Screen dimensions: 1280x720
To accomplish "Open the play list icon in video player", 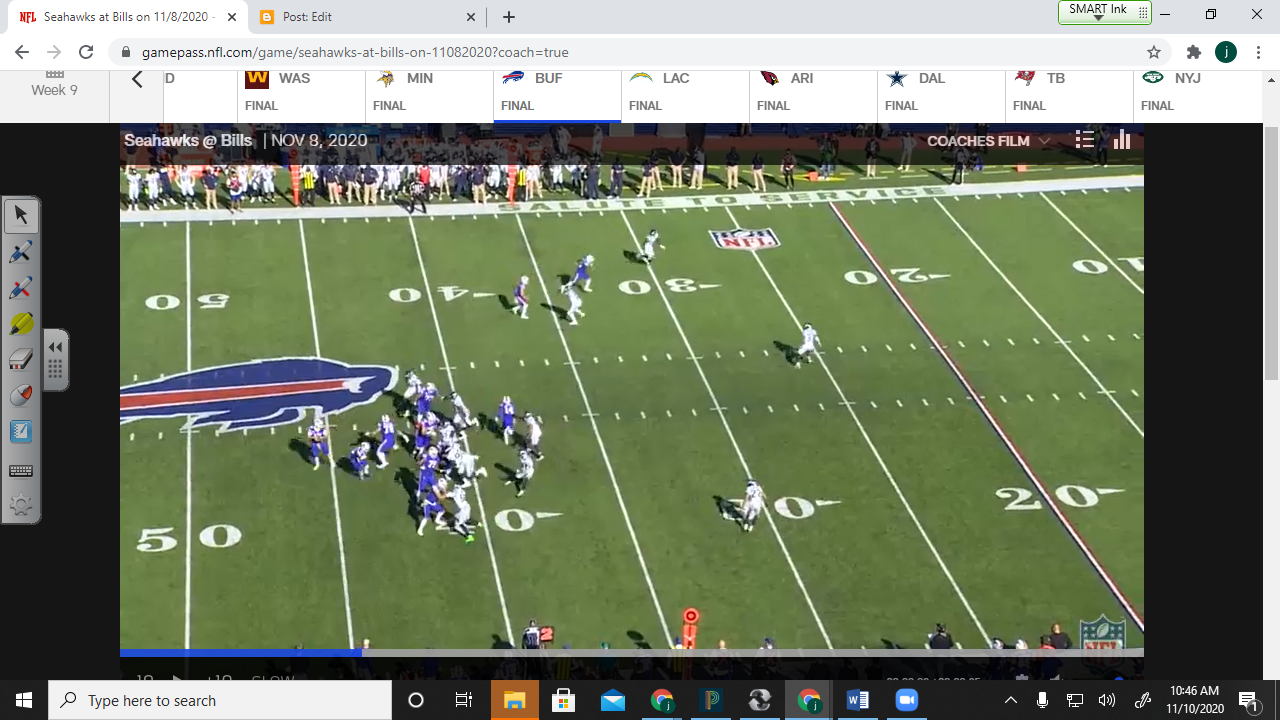I will coord(1084,140).
